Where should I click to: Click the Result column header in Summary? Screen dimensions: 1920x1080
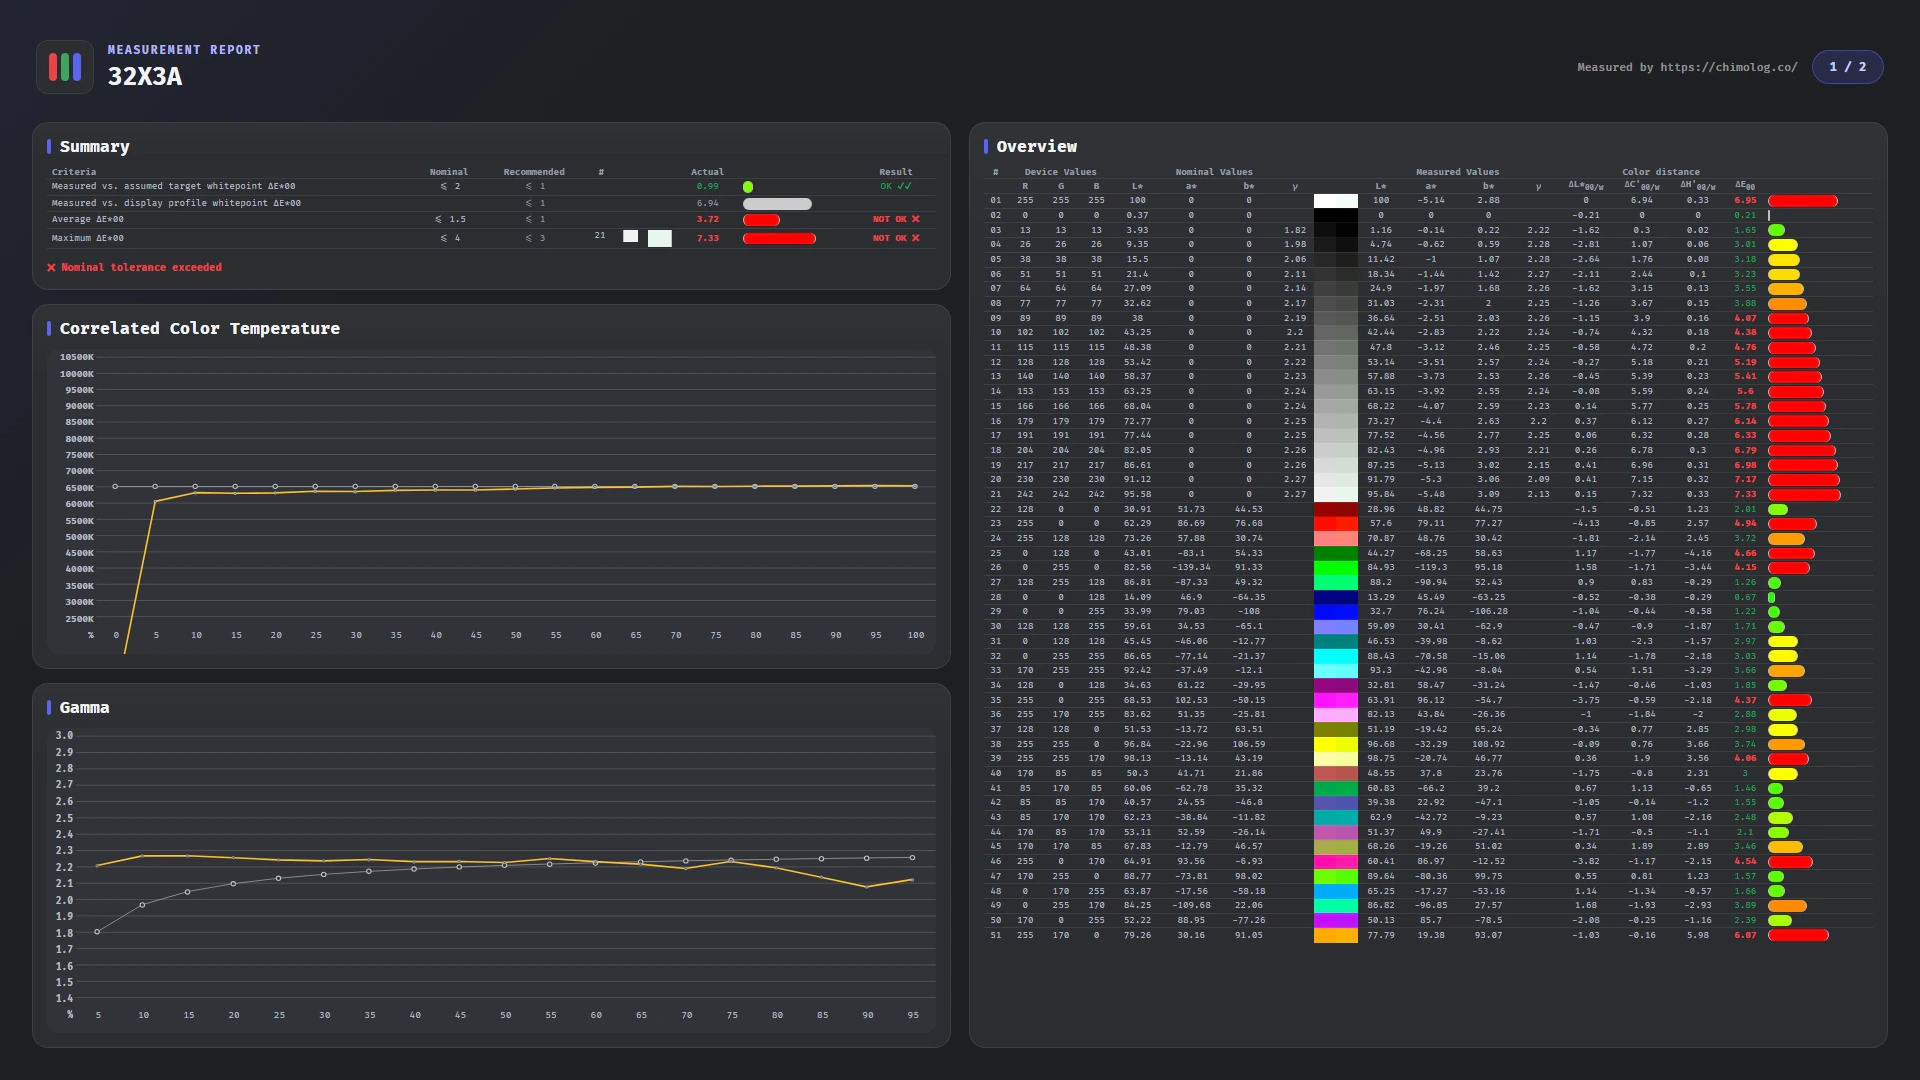coord(896,172)
